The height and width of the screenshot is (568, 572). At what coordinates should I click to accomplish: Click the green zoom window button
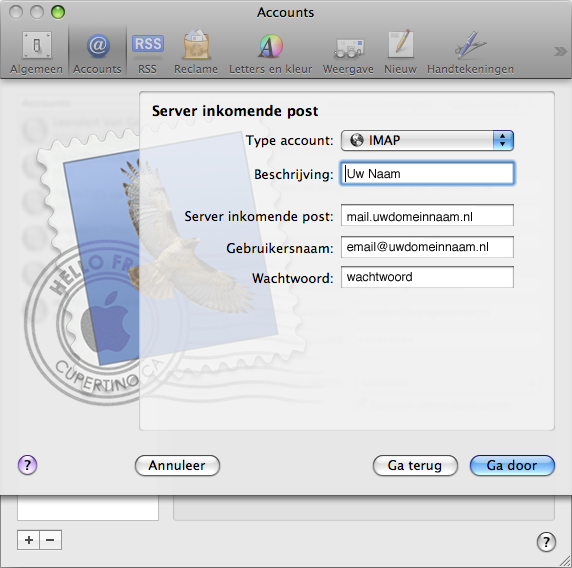[x=58, y=12]
